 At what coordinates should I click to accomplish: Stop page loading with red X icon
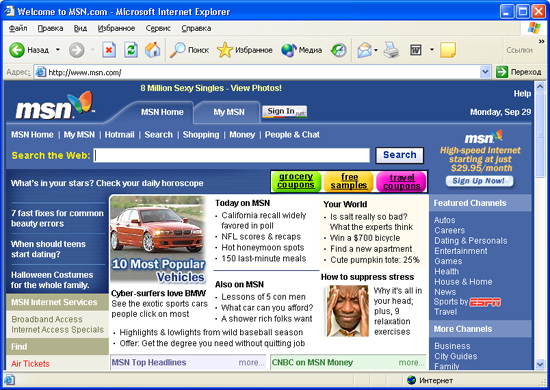[109, 50]
